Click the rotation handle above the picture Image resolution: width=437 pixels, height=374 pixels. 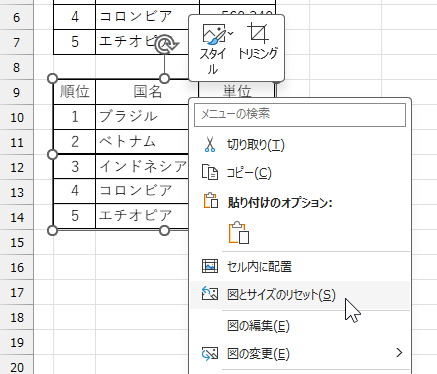tap(166, 44)
